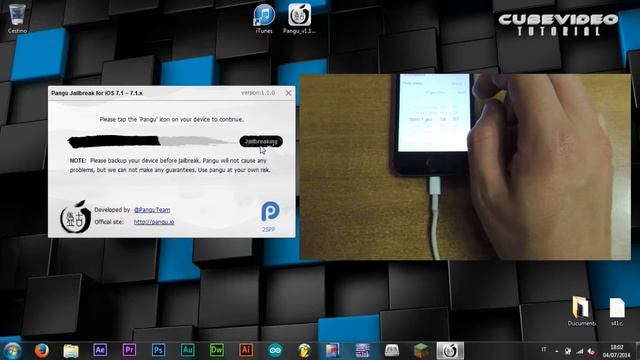Click the power/device tray icon
This screenshot has width=640, height=360.
click(568, 351)
